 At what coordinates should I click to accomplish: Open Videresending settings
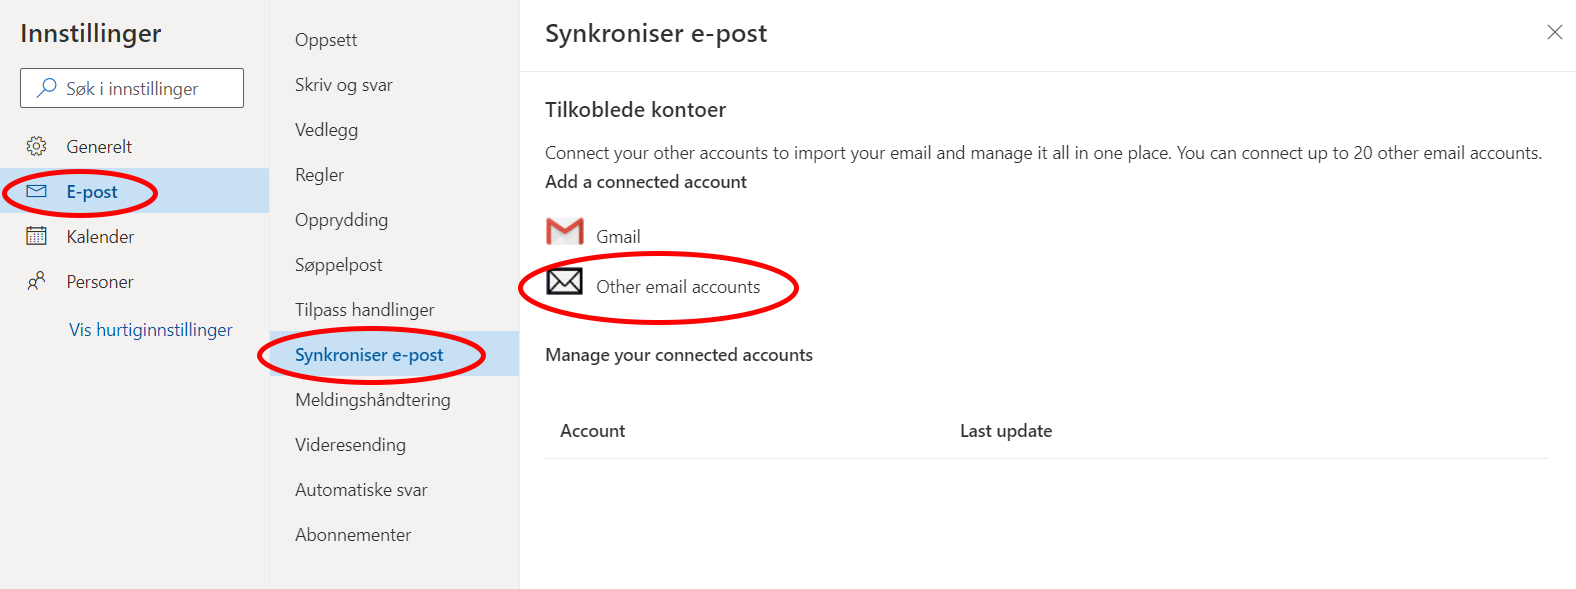(x=350, y=445)
